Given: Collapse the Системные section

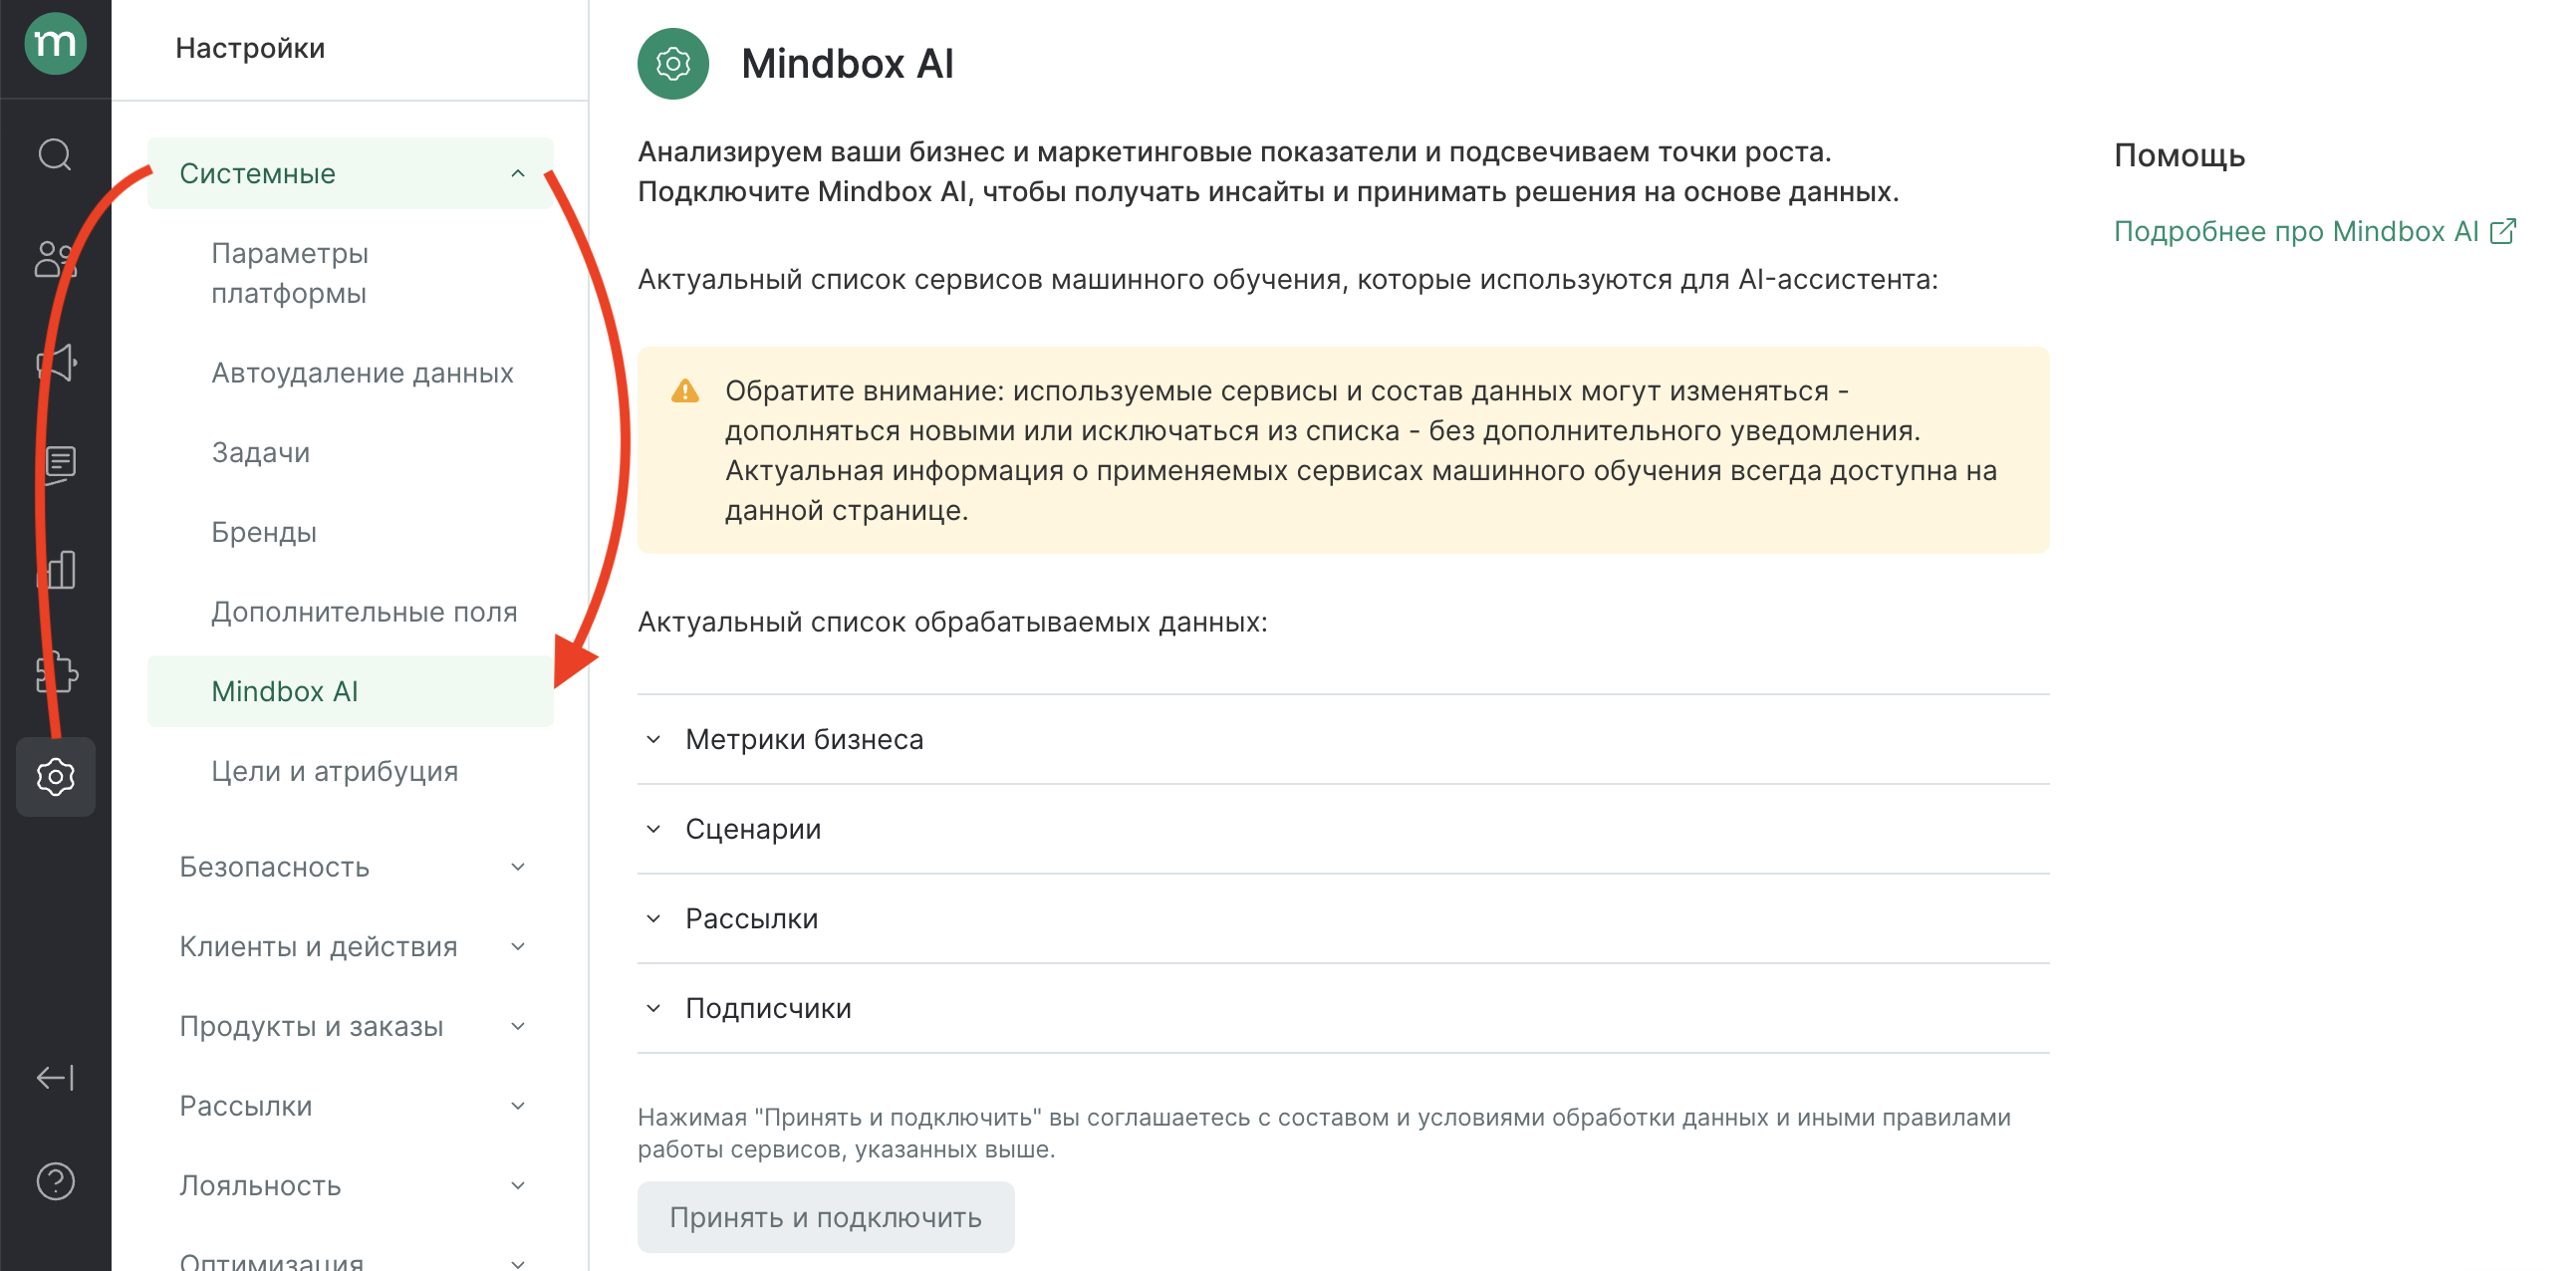Looking at the screenshot, I should click(350, 173).
